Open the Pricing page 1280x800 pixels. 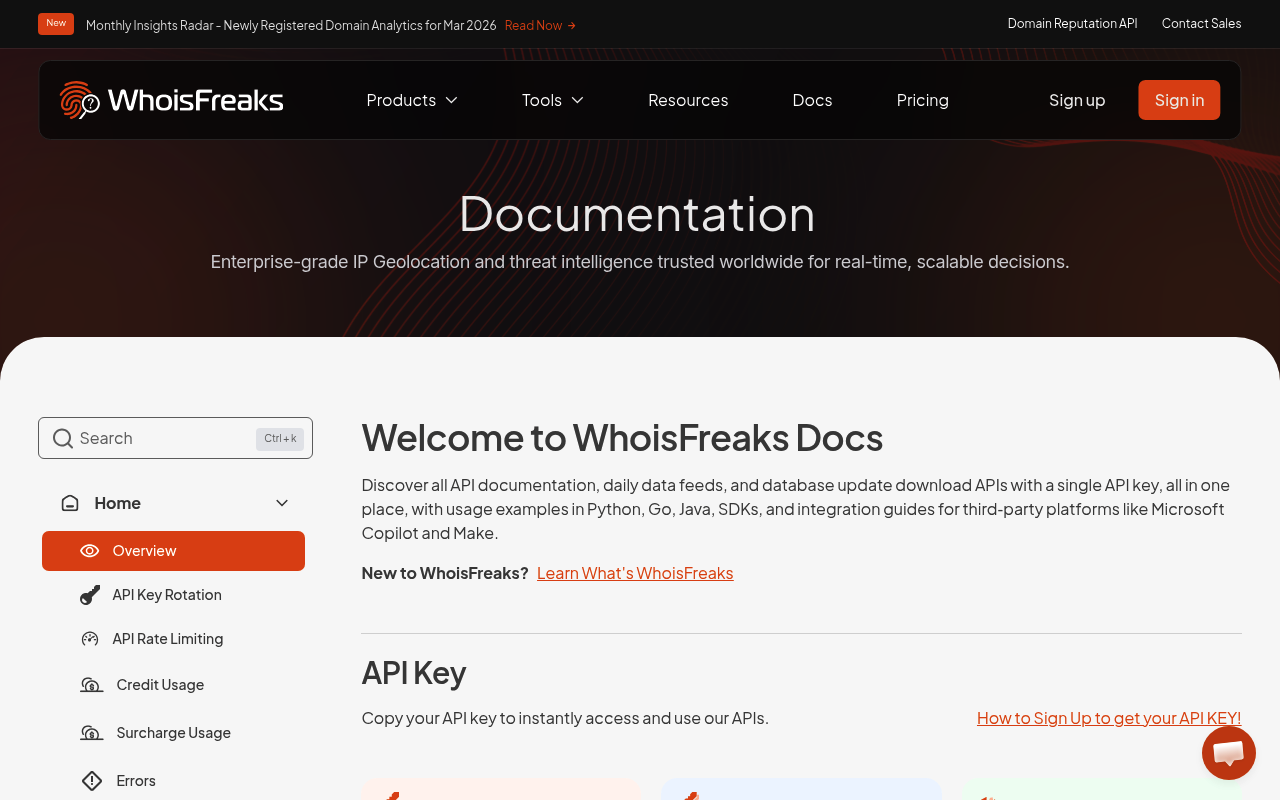(923, 100)
